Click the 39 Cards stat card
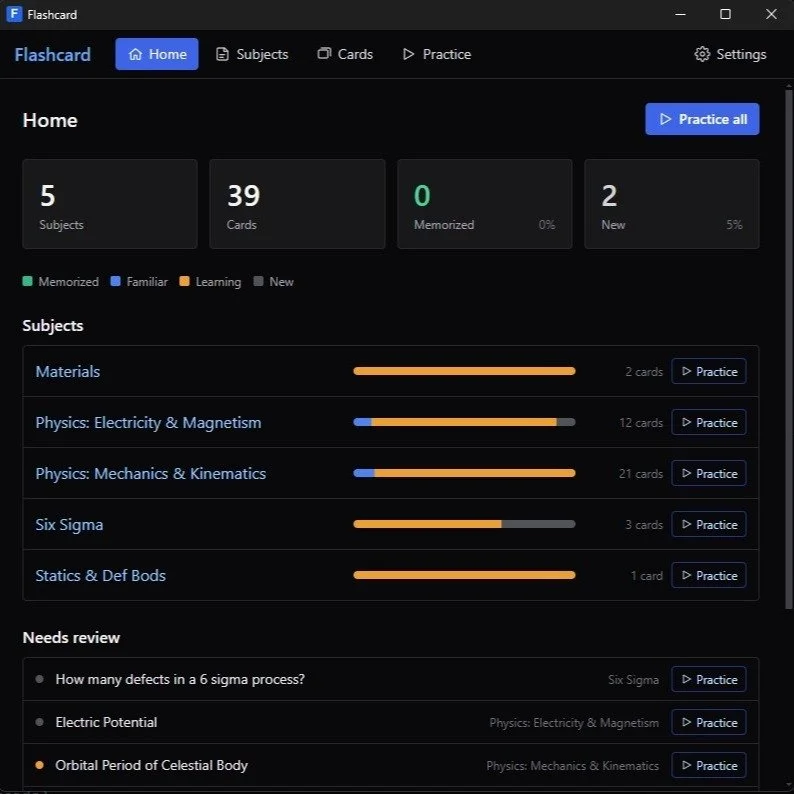Viewport: 794px width, 794px height. coord(297,204)
